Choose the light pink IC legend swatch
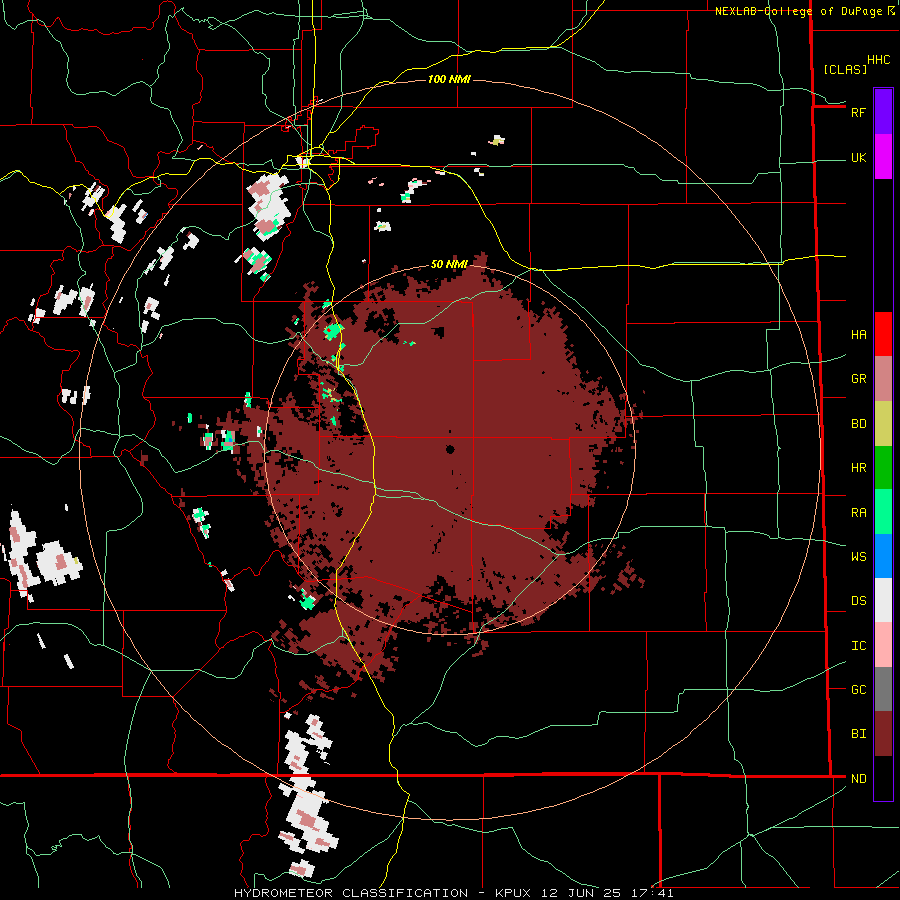The width and height of the screenshot is (900, 900). 883,645
